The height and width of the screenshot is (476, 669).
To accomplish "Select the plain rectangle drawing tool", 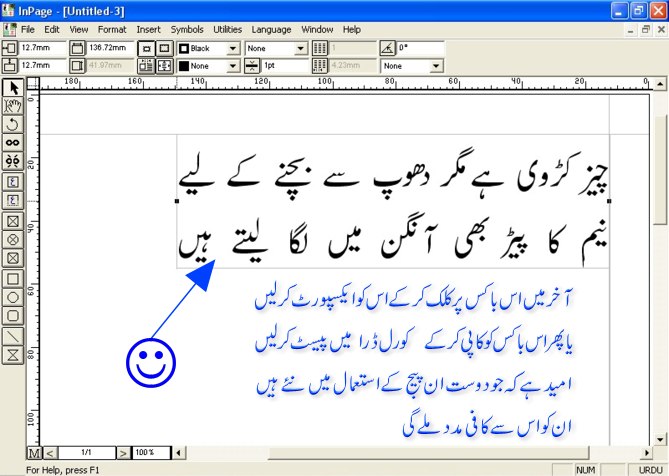I will [14, 277].
